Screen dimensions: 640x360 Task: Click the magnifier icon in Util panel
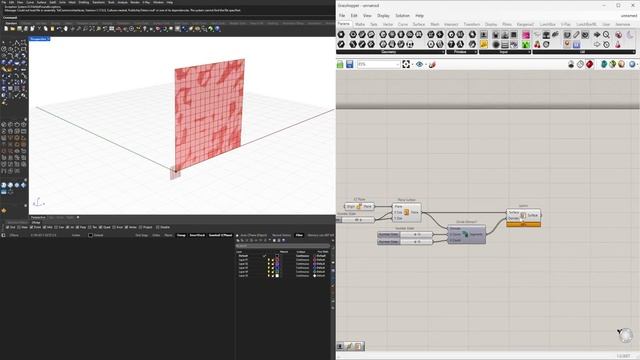(x=607, y=35)
